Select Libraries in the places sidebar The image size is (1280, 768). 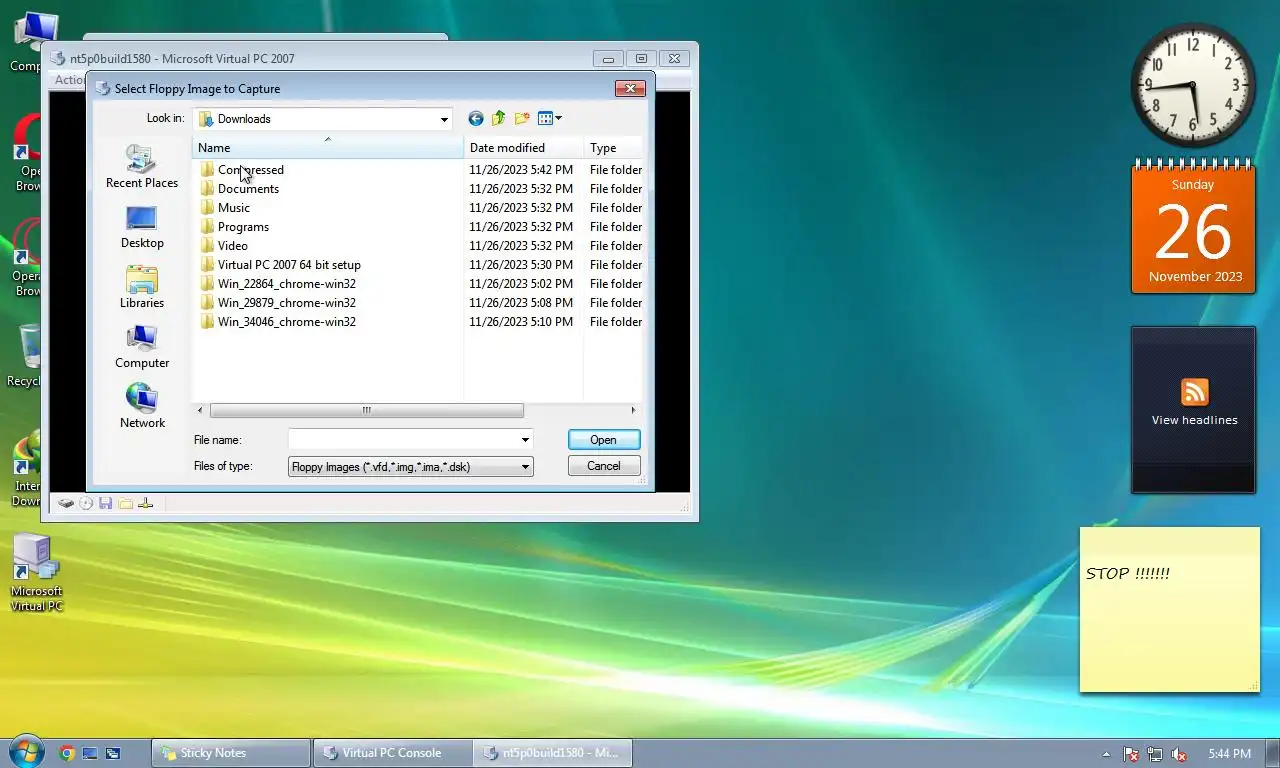142,287
